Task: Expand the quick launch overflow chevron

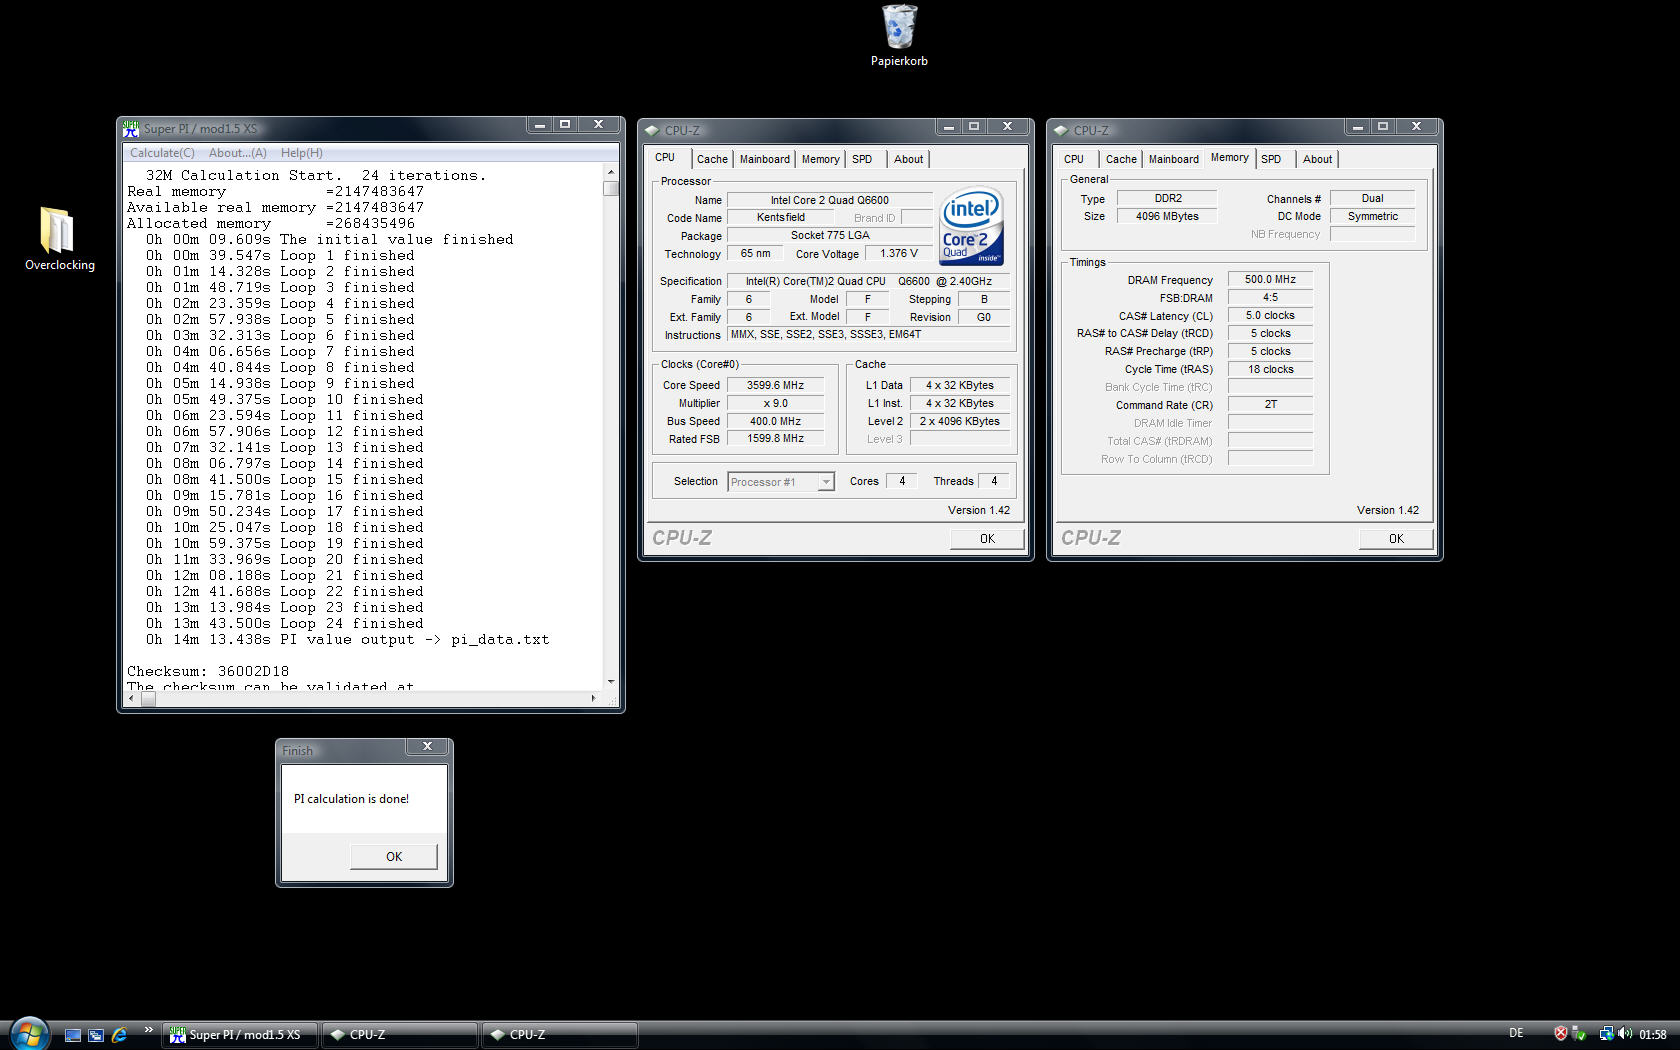Action: coord(149,1030)
